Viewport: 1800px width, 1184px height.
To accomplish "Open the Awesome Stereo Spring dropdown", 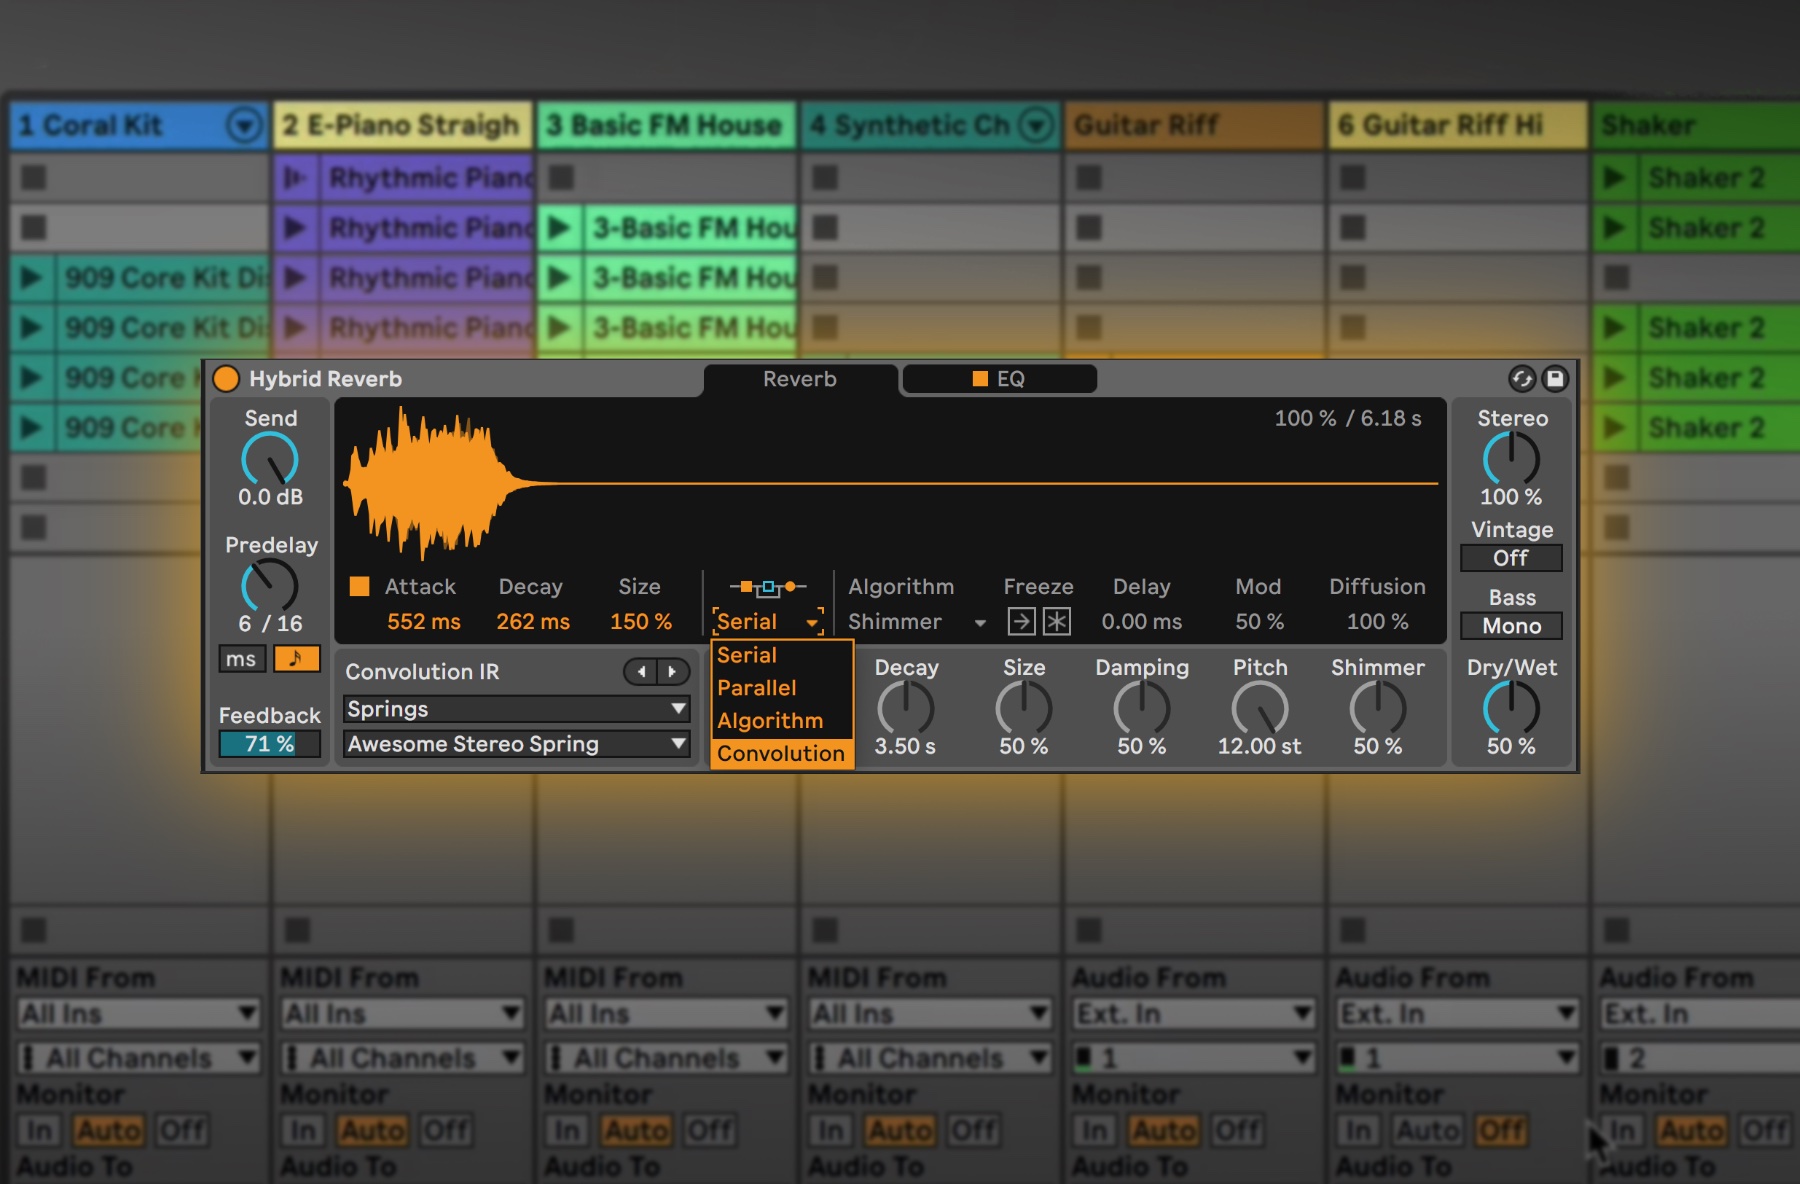I will [x=516, y=744].
